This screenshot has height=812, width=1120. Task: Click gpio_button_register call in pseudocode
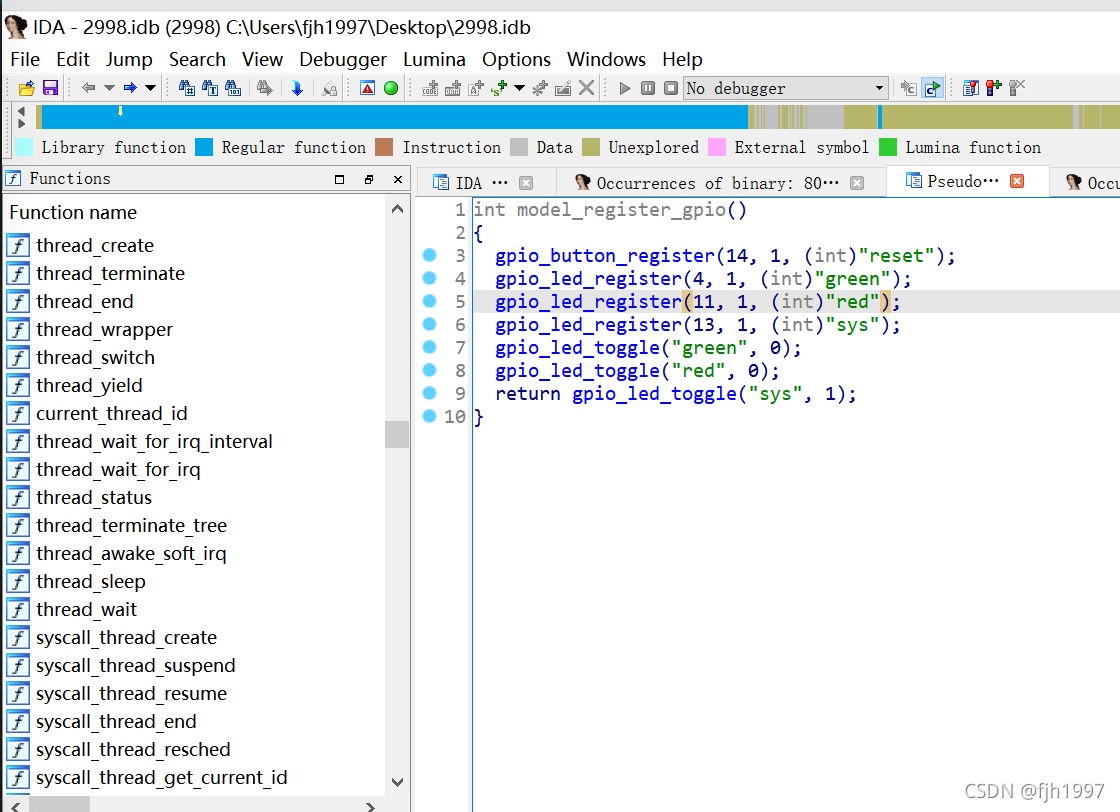[x=605, y=256]
